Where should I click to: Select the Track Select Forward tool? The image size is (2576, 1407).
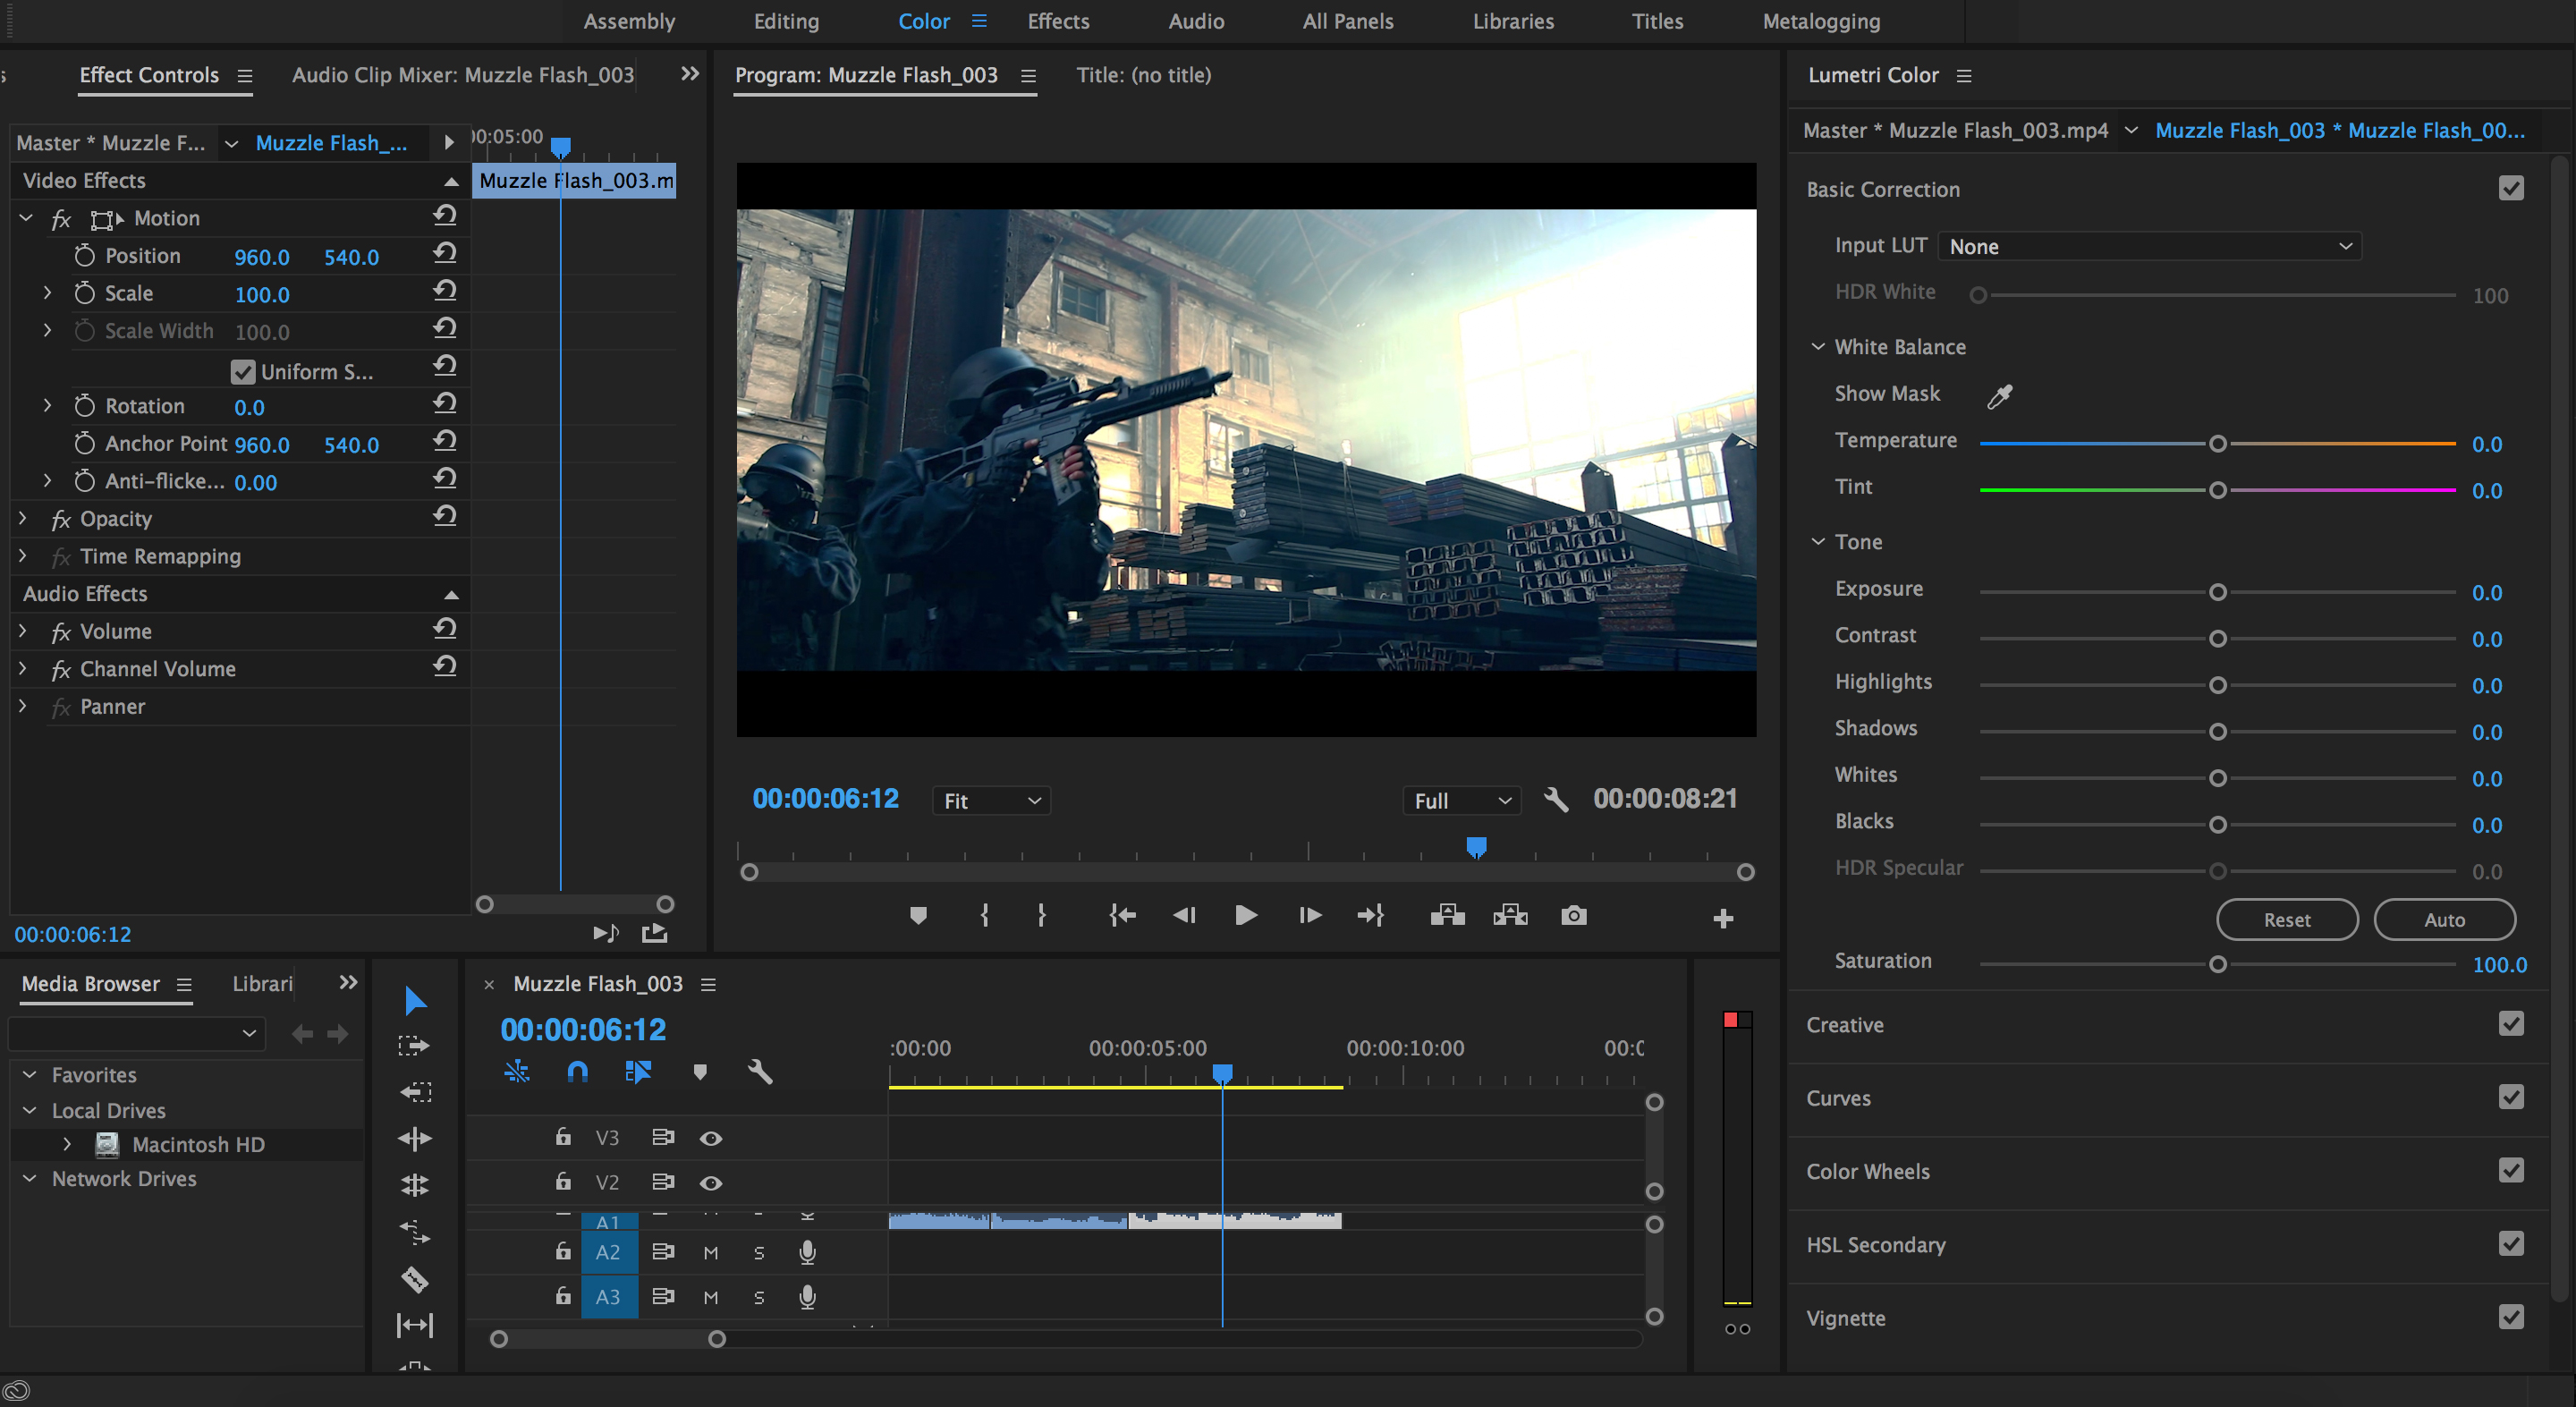pyautogui.click(x=414, y=1046)
